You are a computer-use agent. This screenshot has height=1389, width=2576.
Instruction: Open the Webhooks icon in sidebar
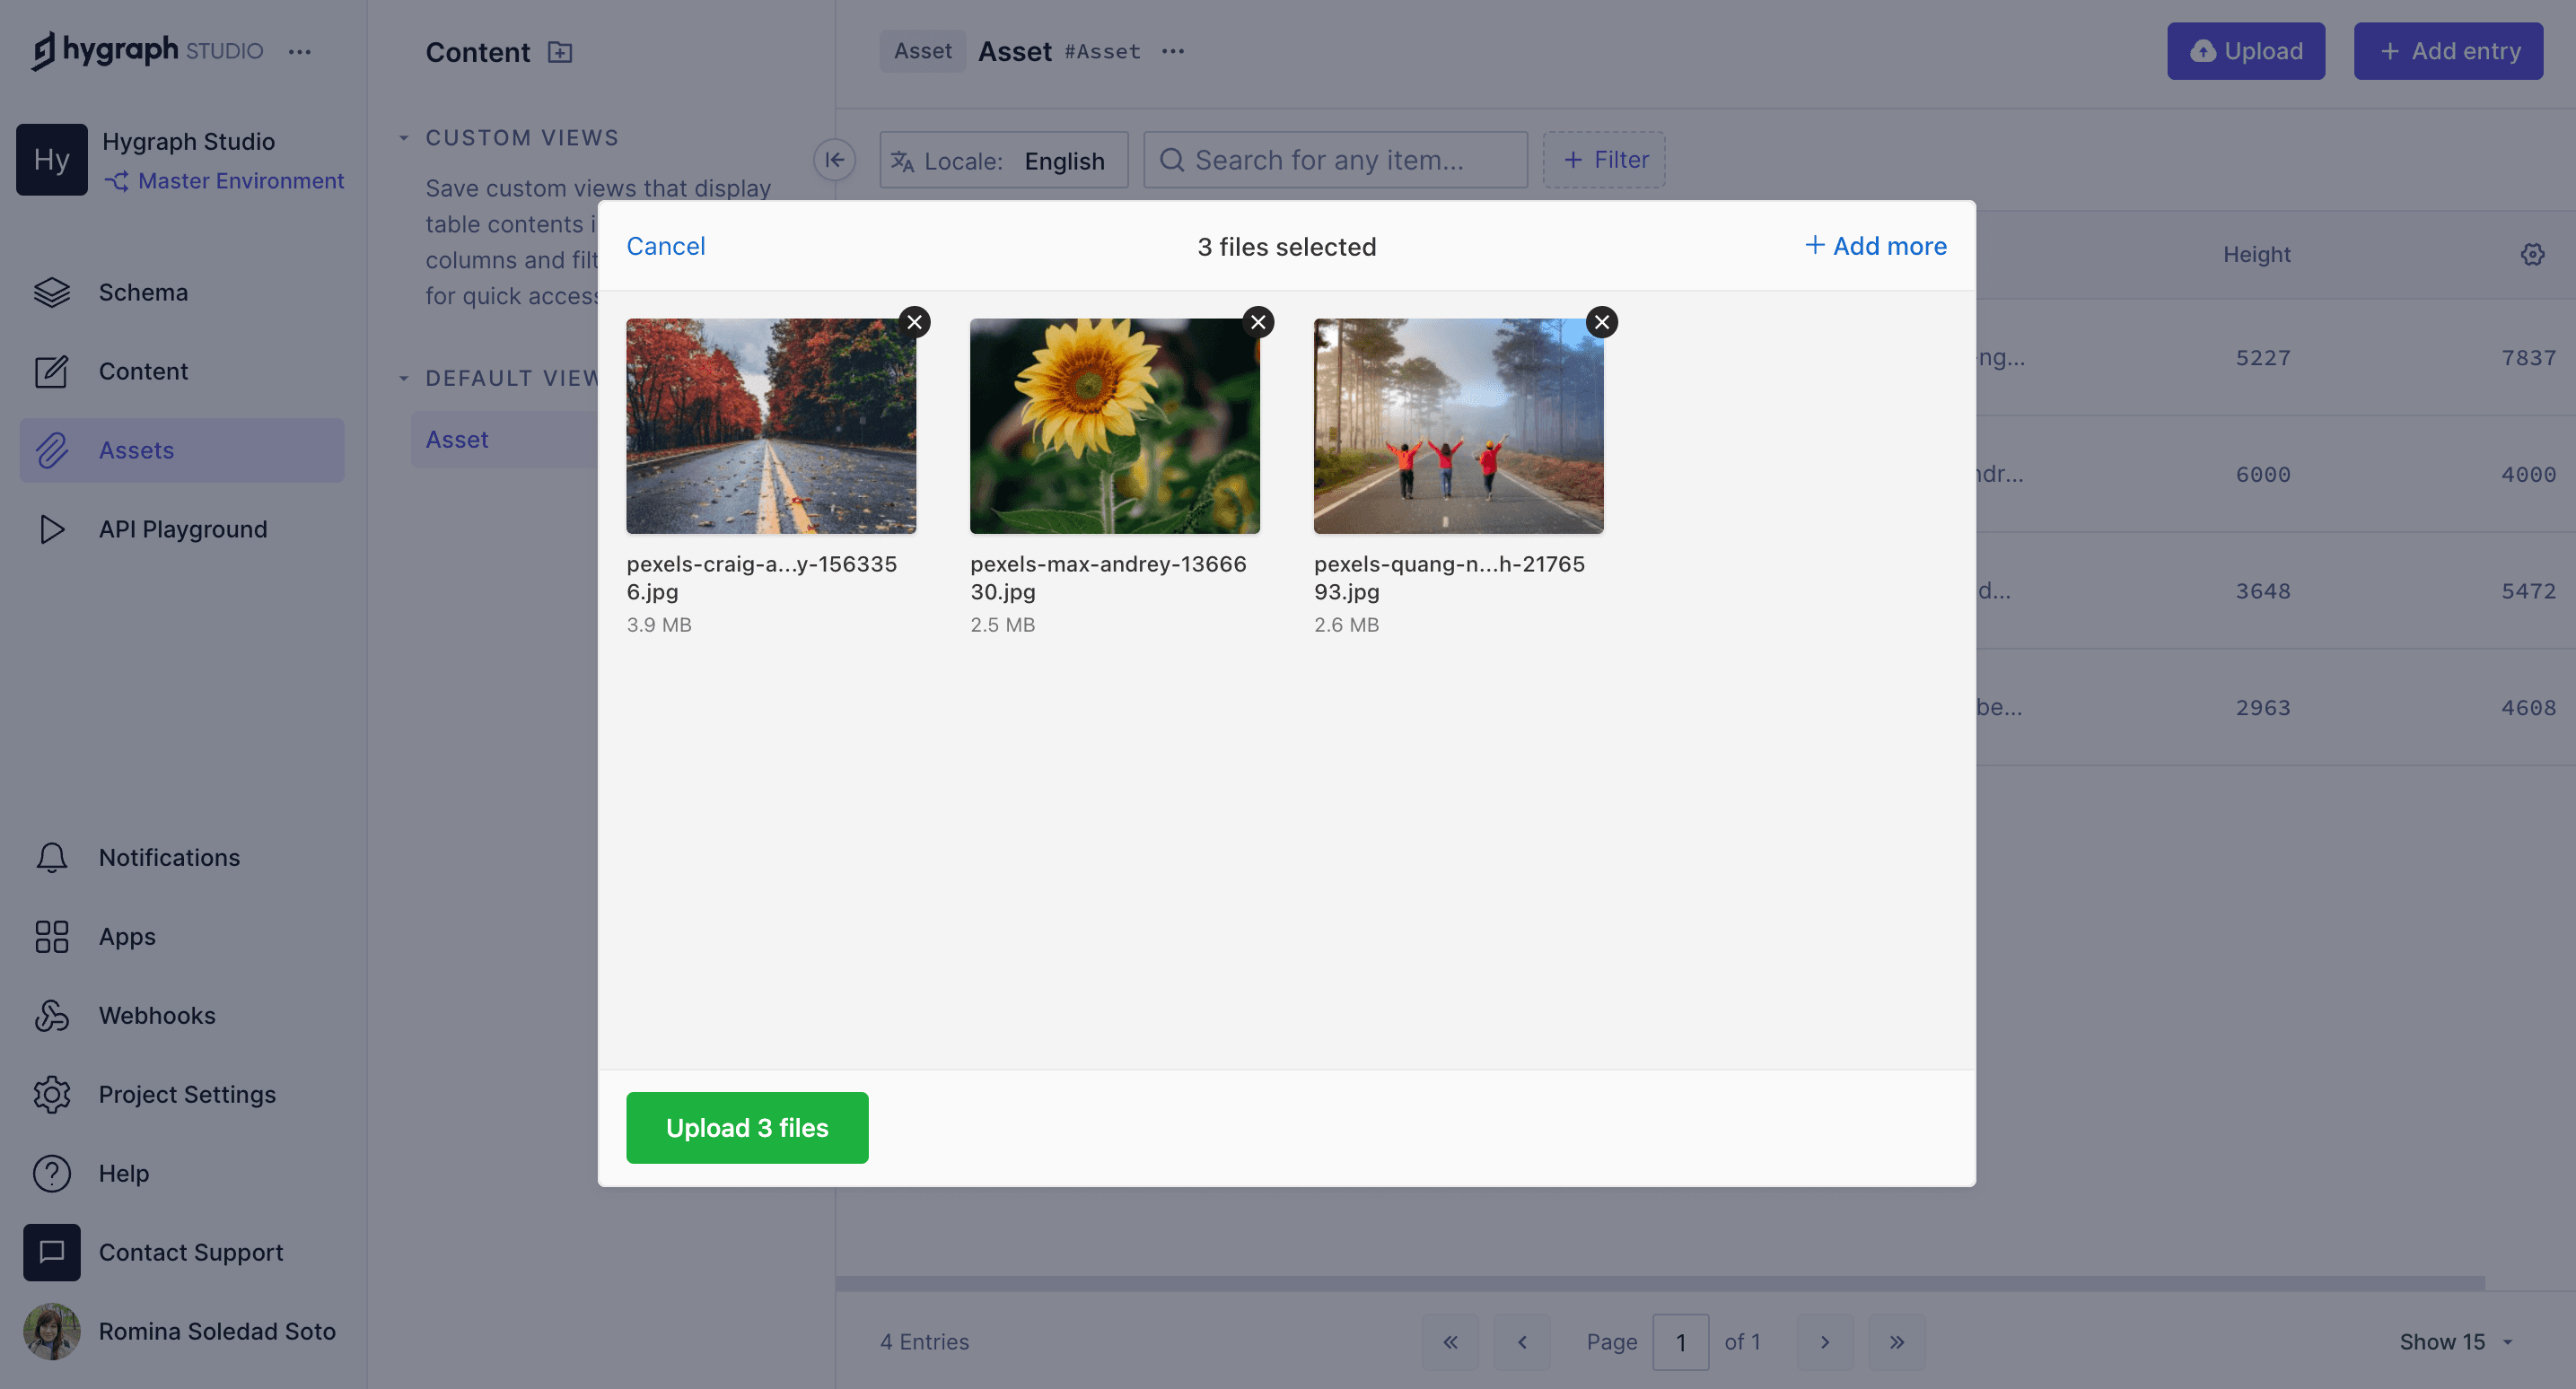point(52,1016)
